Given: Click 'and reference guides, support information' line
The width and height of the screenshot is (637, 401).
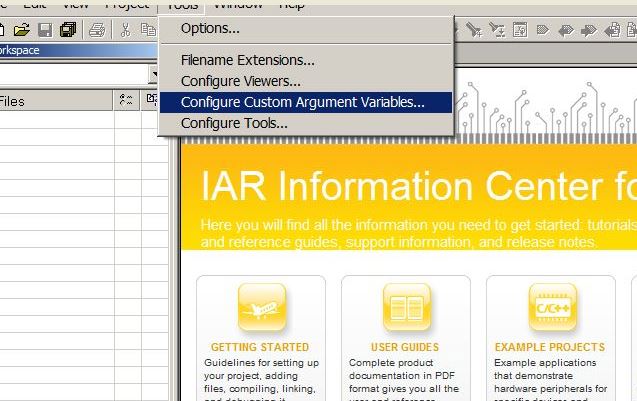Looking at the screenshot, I should pos(399,243).
